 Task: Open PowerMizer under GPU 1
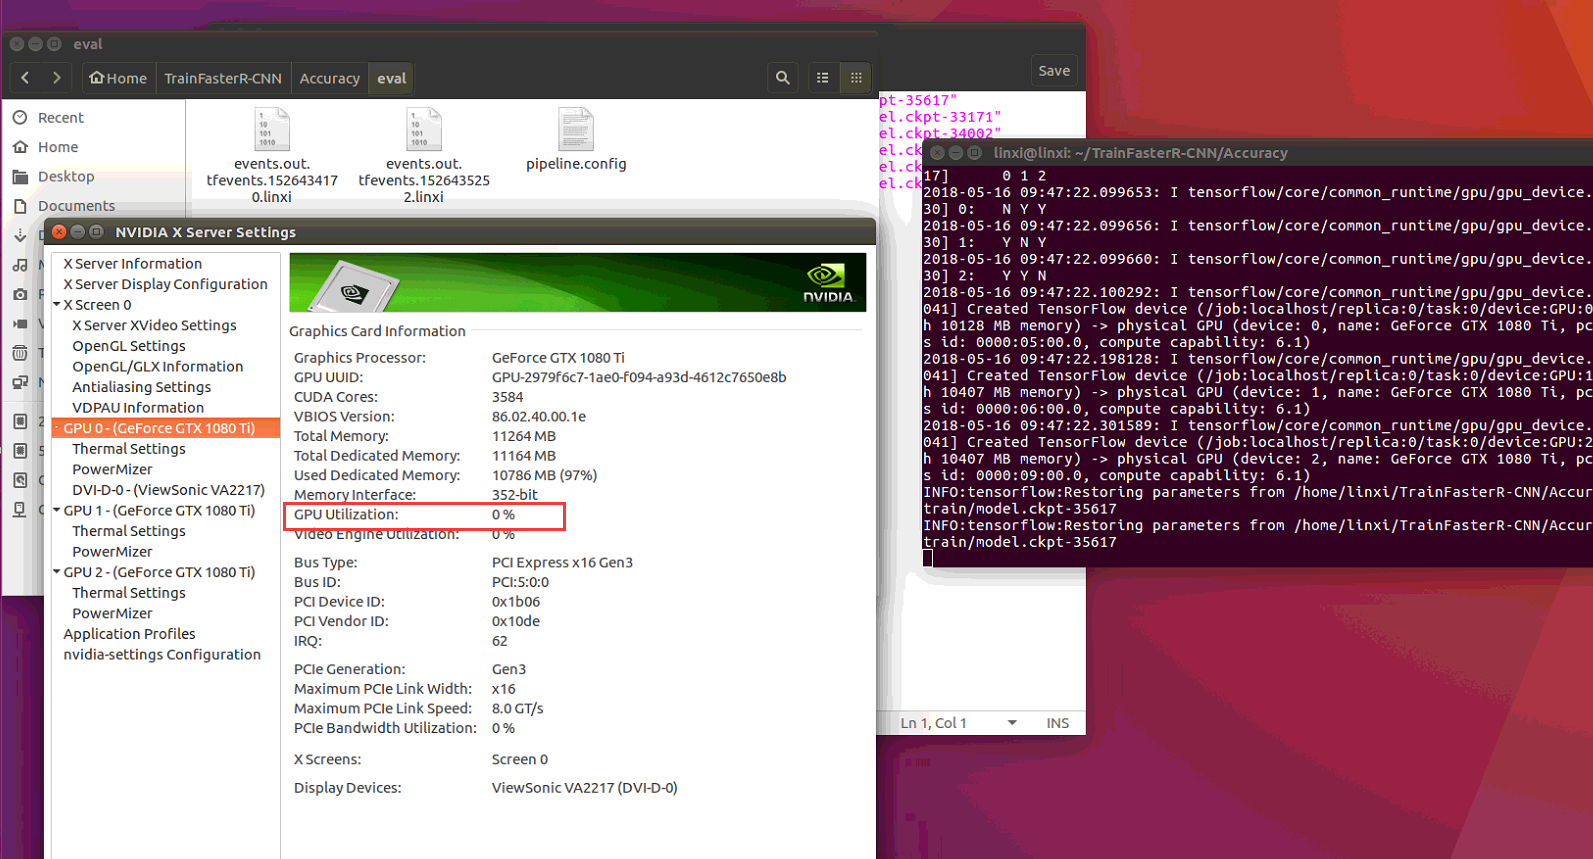(112, 551)
